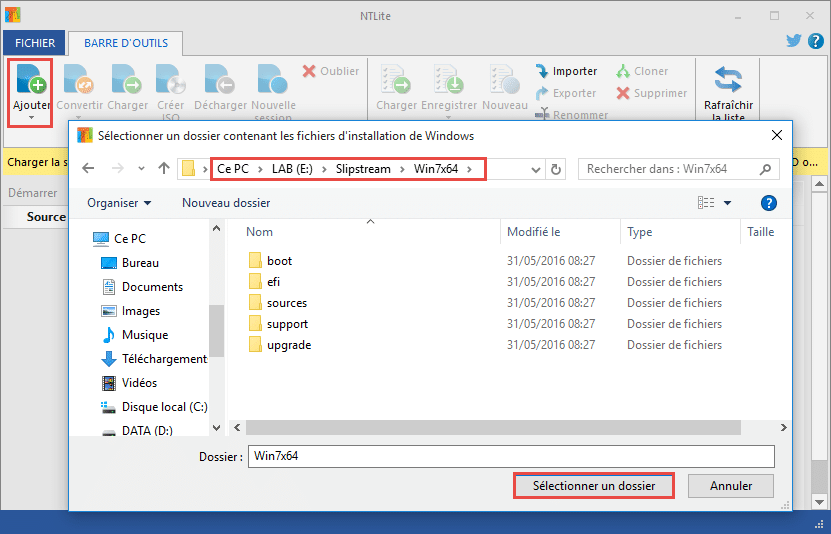
Task: Click Exporter in the ribbon
Action: point(565,93)
